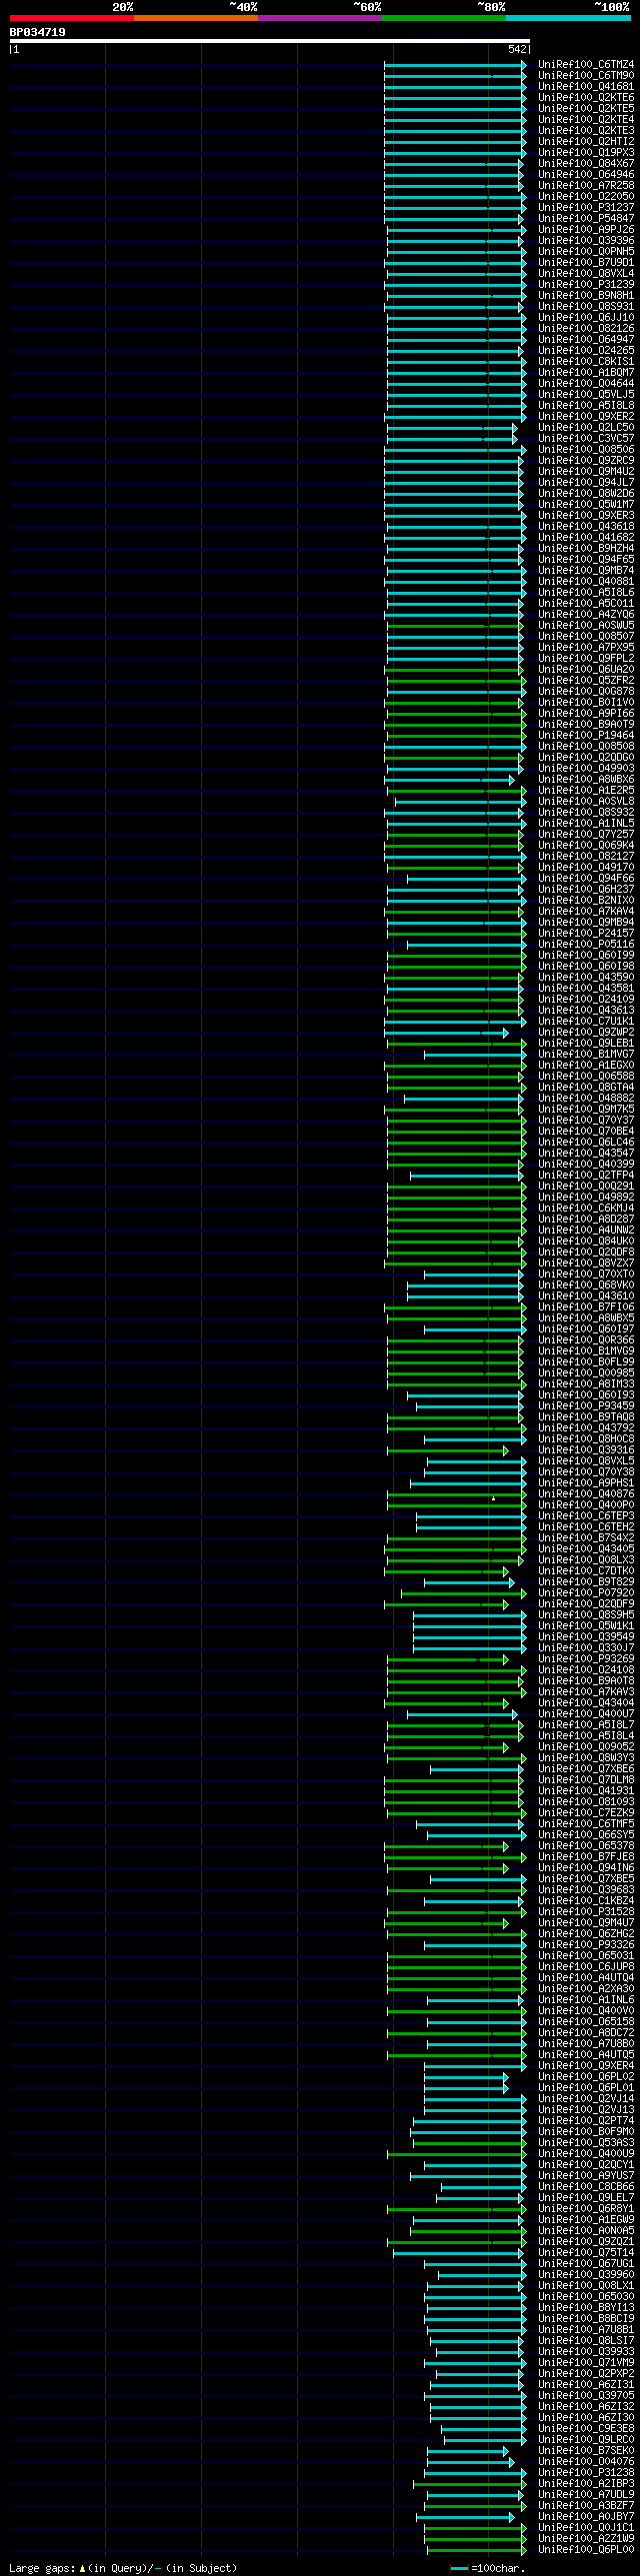Open hit UniRef100_Q8S931
Screen dimensions: 640x2576
click(x=586, y=307)
